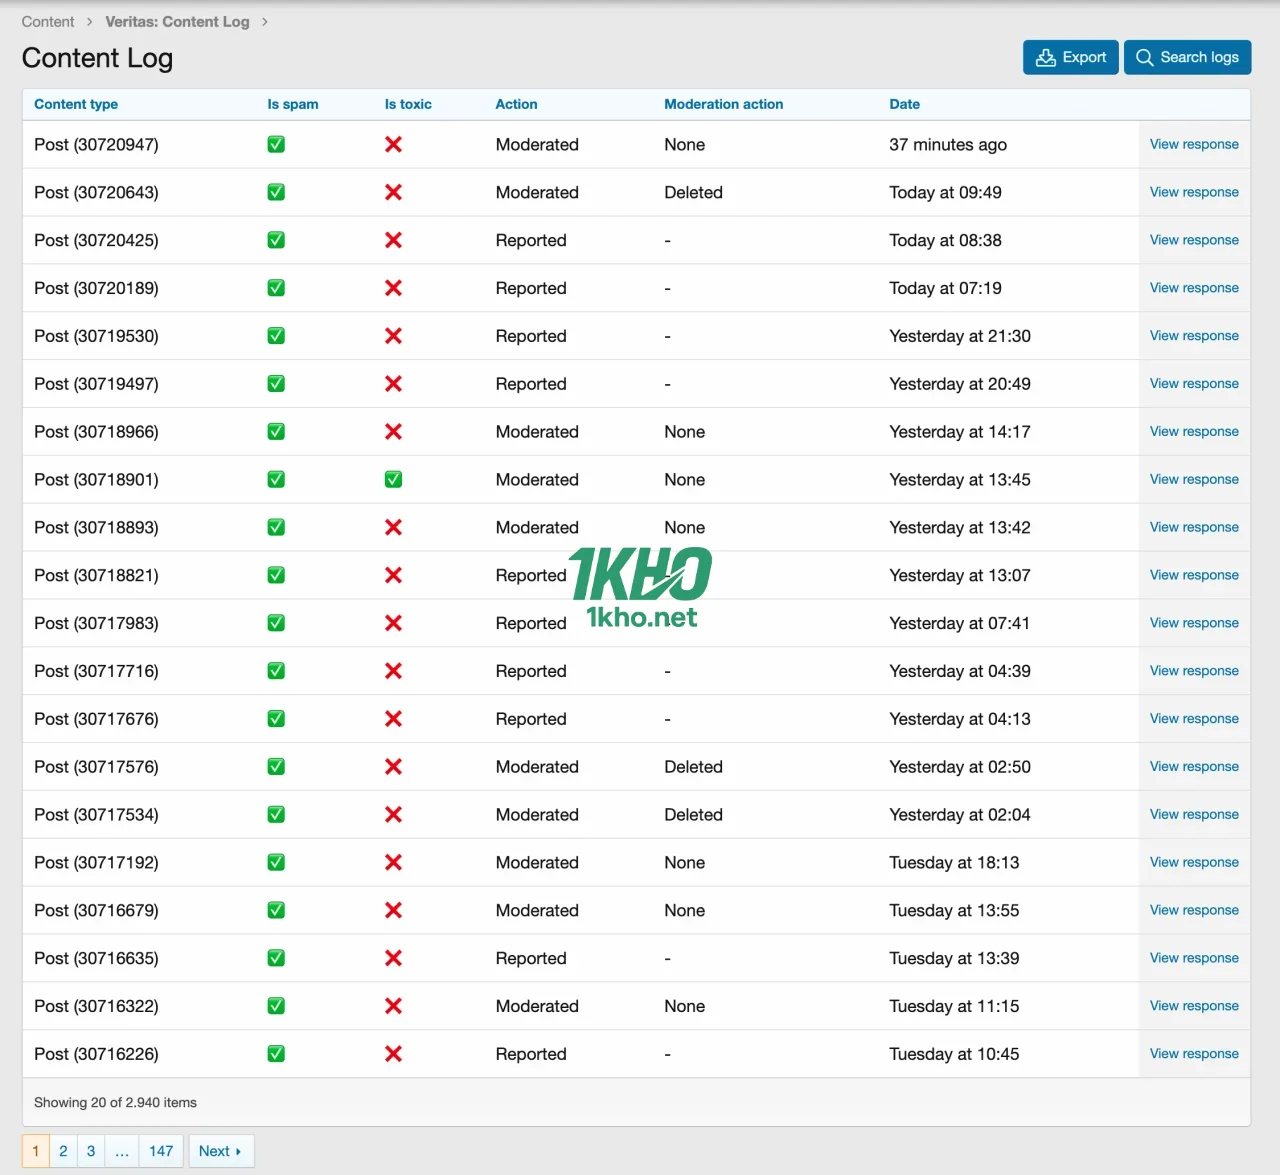Click red toxic X for Post 30720643
The width and height of the screenshot is (1280, 1175).
pyautogui.click(x=394, y=193)
